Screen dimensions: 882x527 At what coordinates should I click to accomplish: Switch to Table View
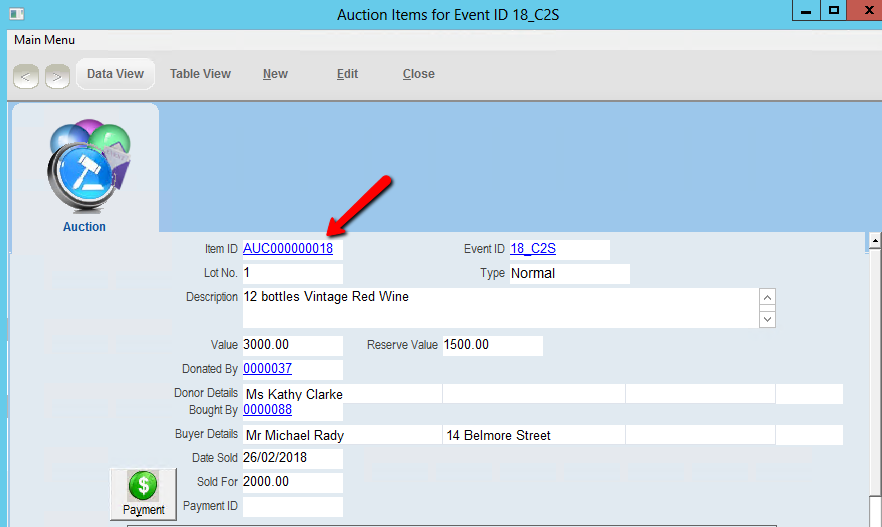(200, 74)
